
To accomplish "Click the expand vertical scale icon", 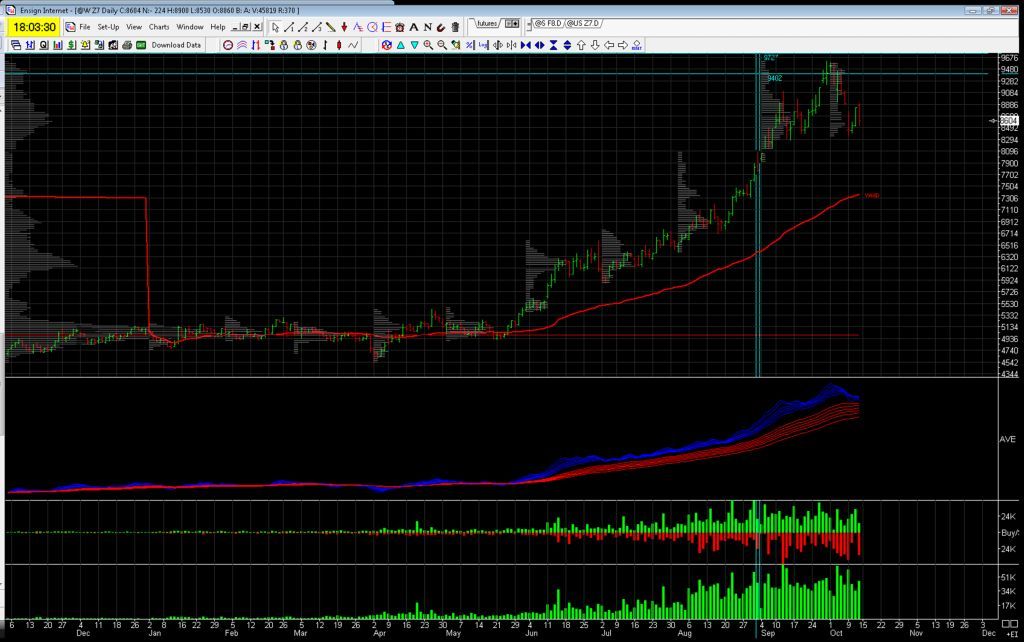I will click(567, 45).
